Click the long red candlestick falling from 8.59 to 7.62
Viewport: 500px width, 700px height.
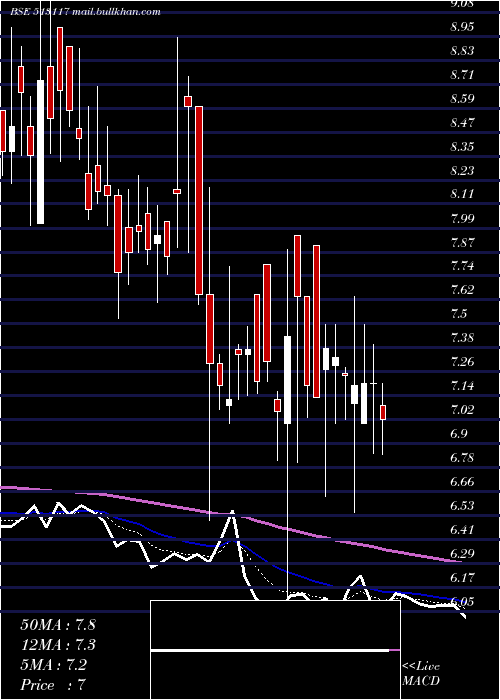[x=199, y=200]
